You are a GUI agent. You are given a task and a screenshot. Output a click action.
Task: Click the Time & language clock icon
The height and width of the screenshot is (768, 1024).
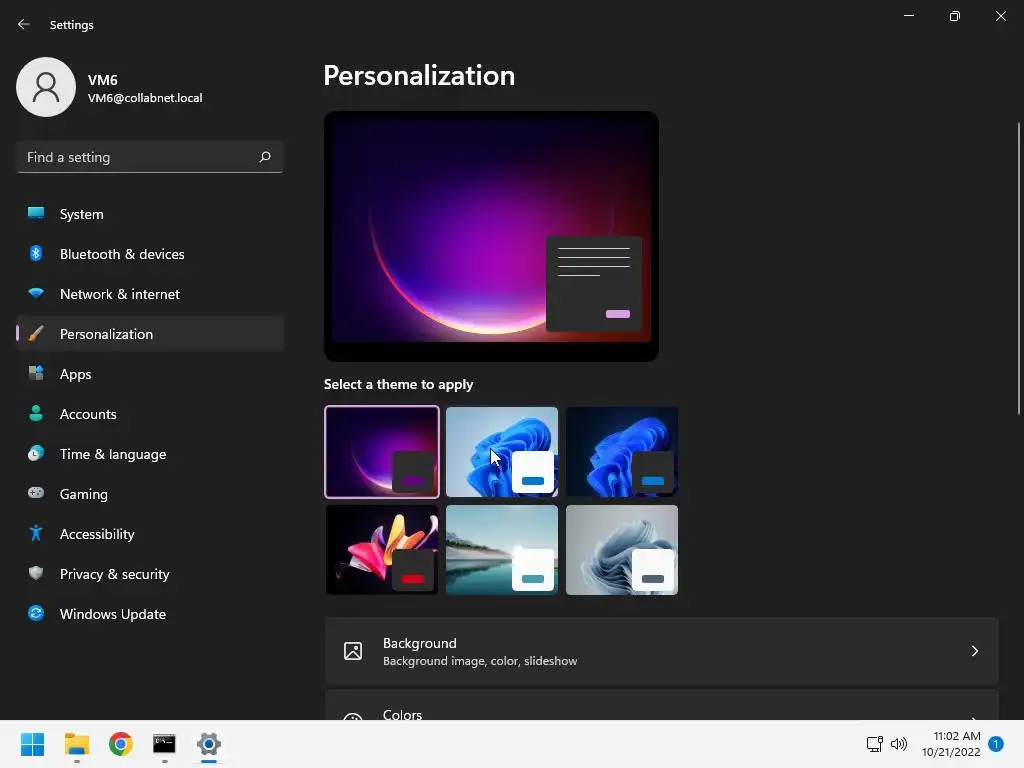[36, 453]
